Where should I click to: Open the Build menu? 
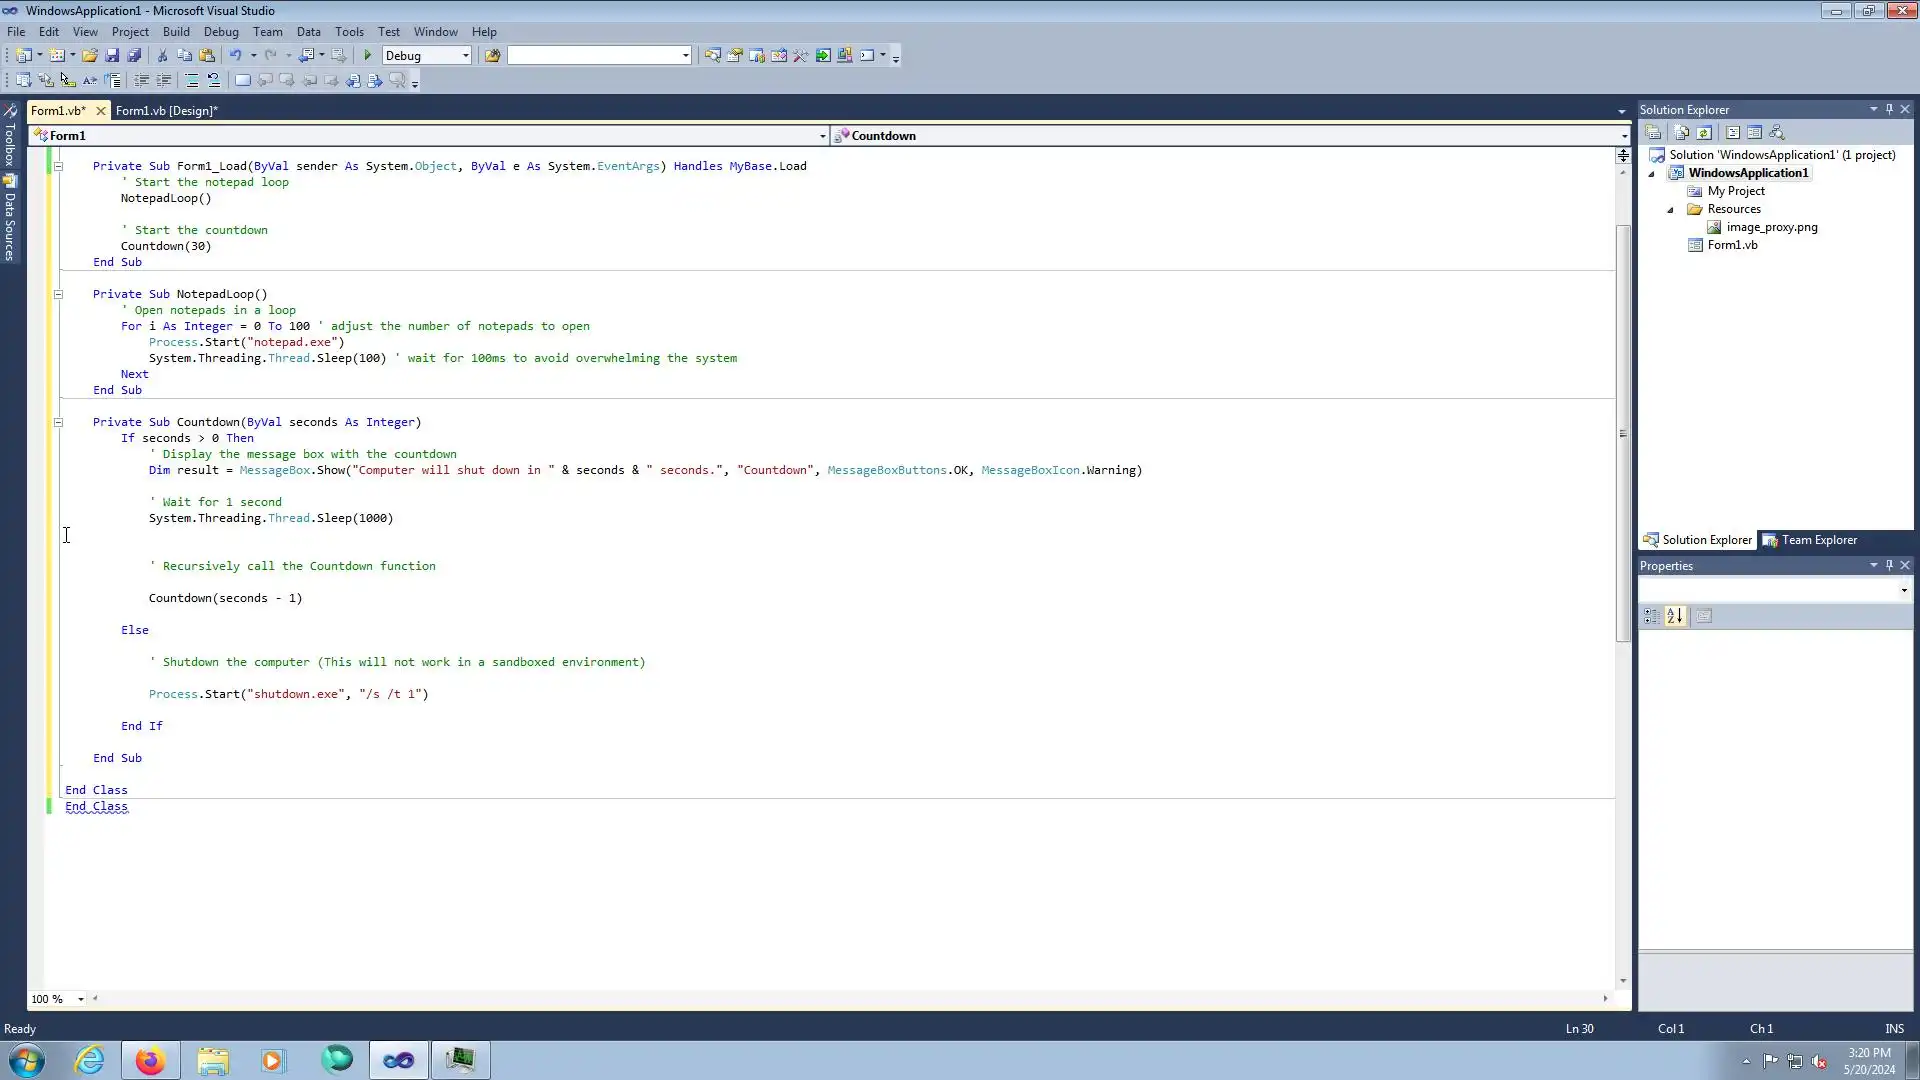pos(176,32)
